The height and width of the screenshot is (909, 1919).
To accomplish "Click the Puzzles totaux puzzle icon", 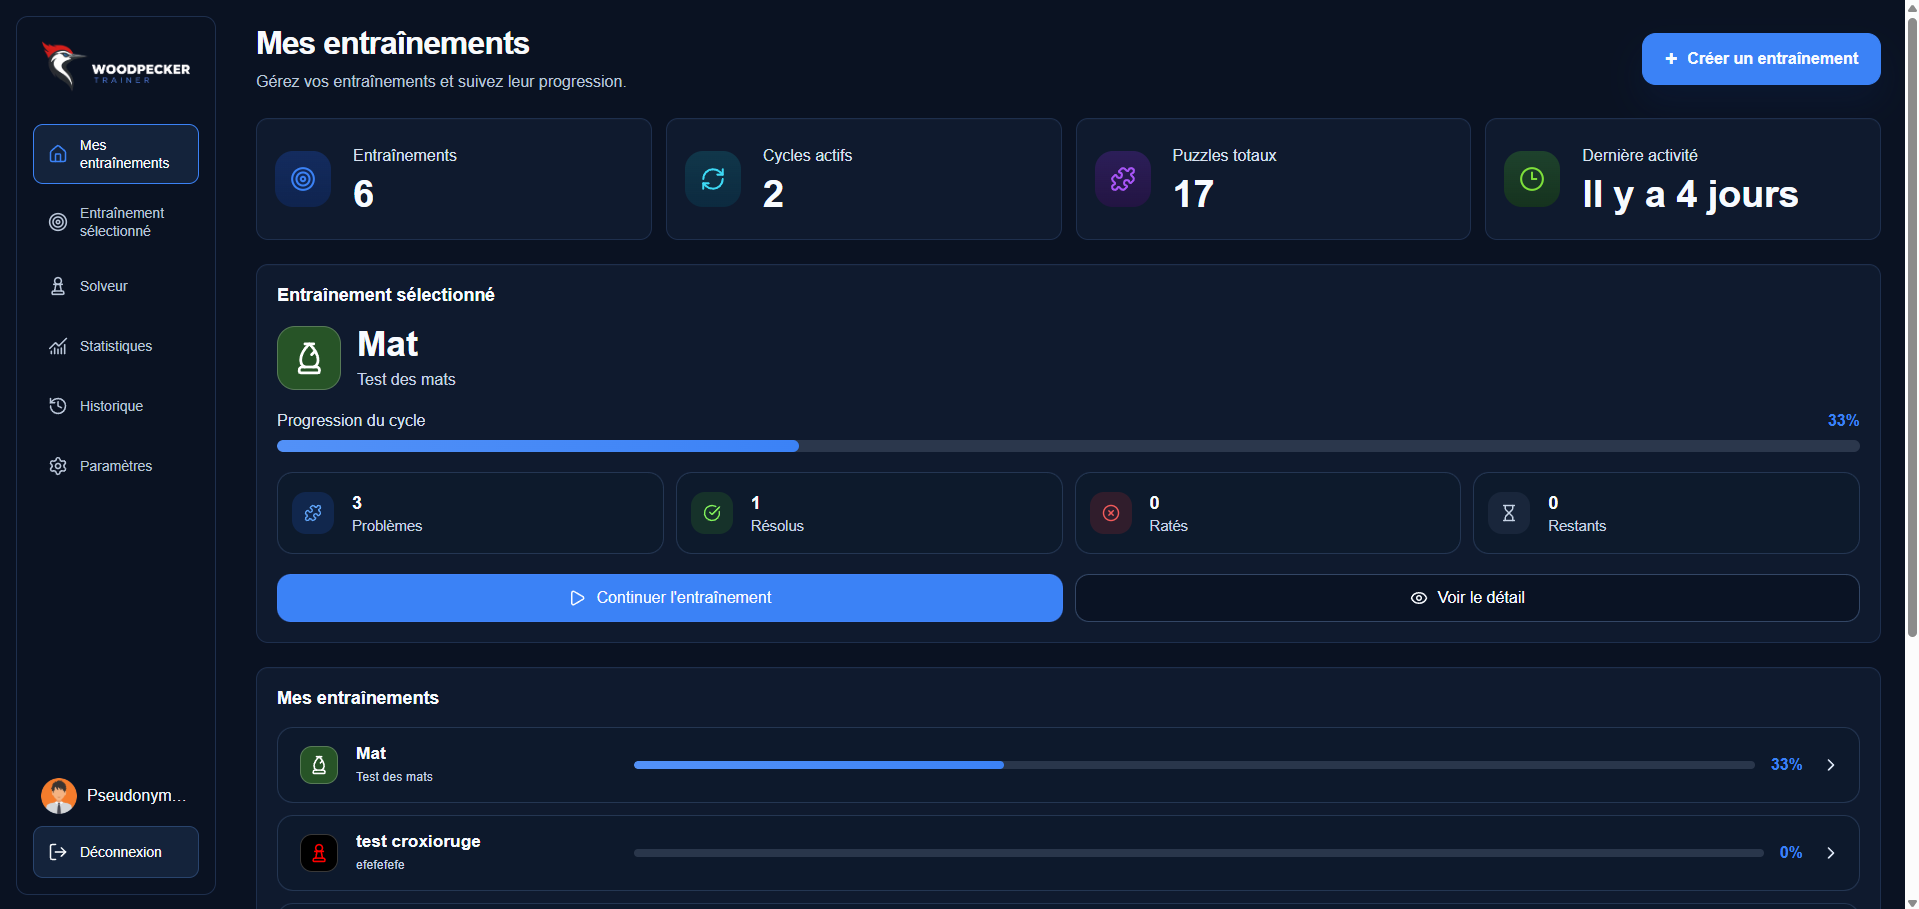I will 1123,179.
